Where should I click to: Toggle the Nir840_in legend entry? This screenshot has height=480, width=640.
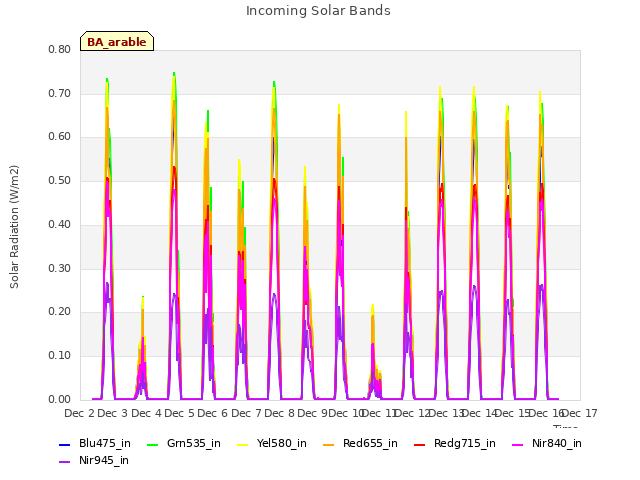point(547,443)
